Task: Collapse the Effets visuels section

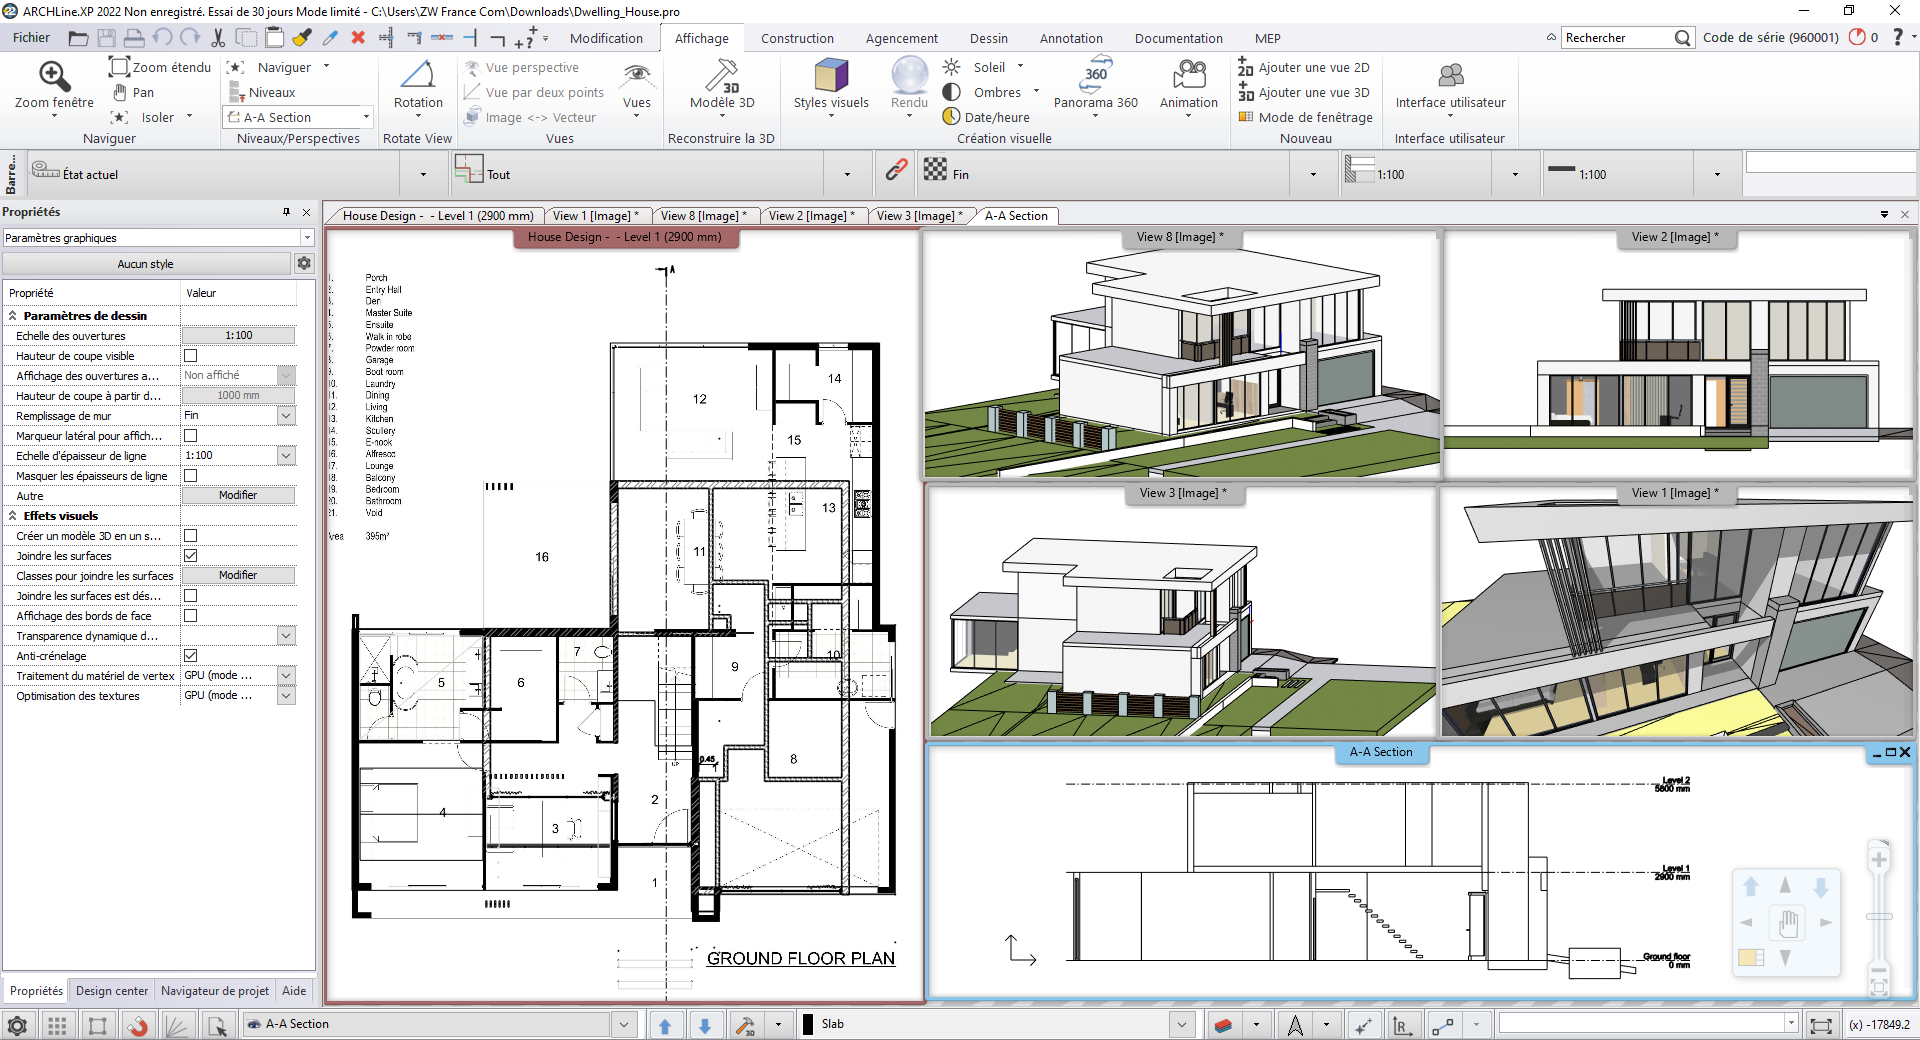Action: coord(13,516)
